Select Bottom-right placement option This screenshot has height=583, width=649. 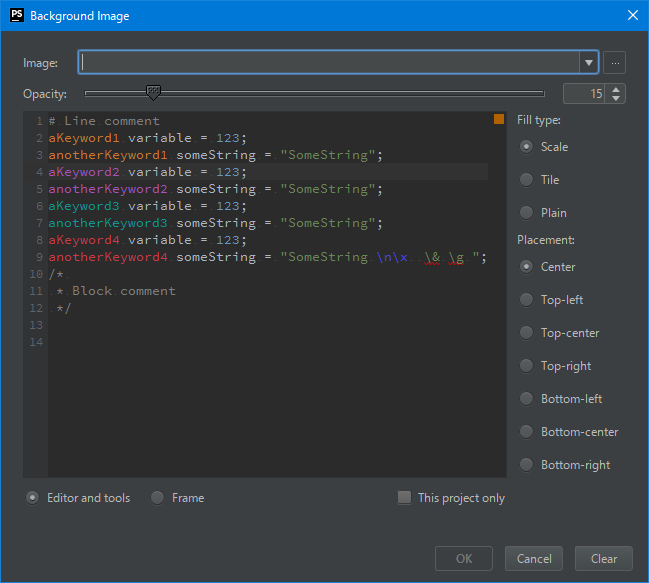pyautogui.click(x=526, y=465)
